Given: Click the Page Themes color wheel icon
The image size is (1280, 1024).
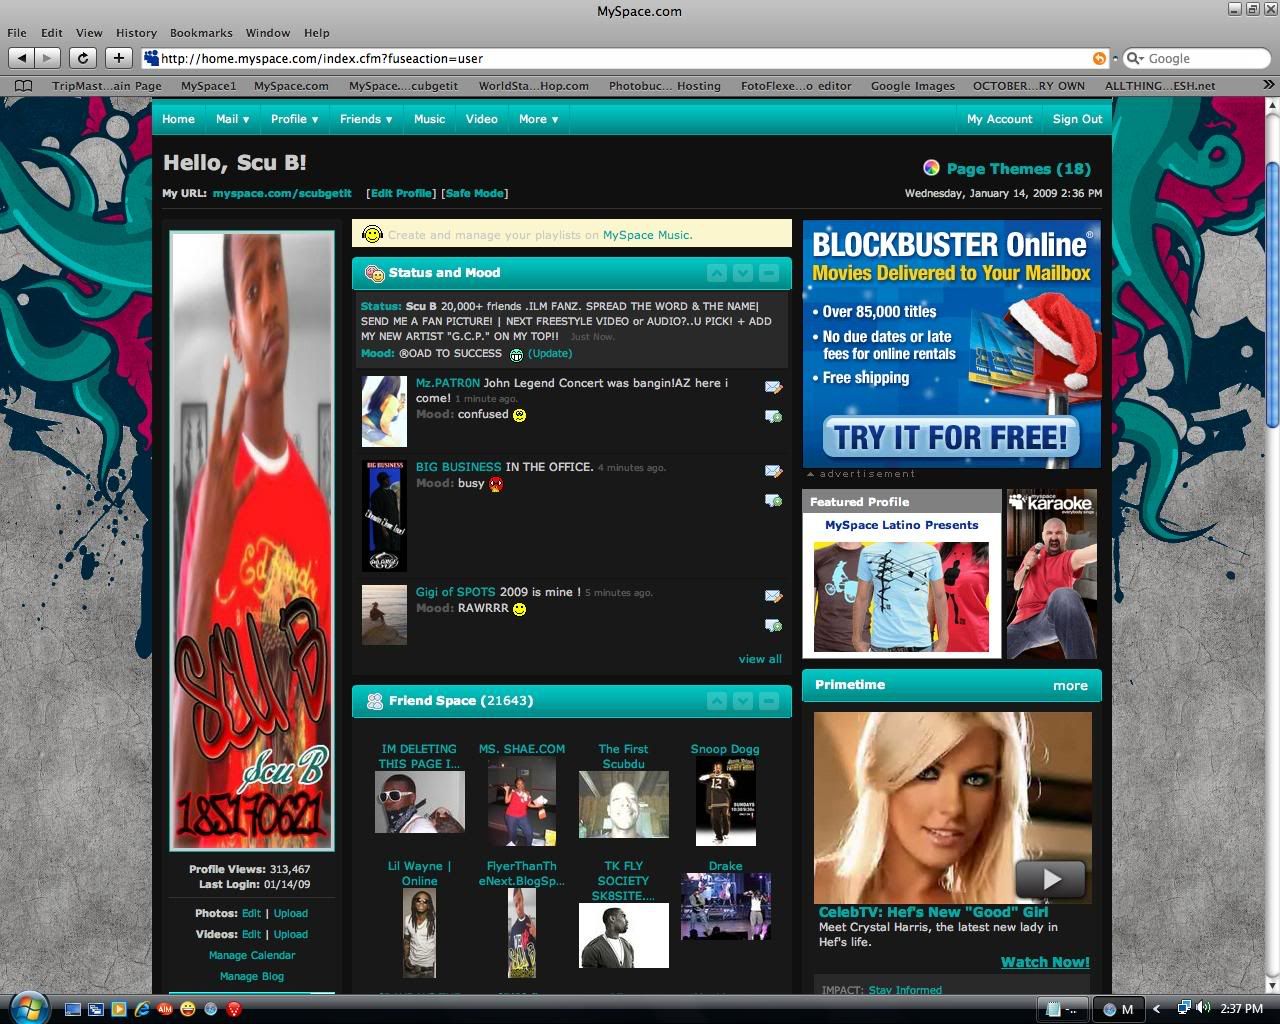Looking at the screenshot, I should coord(931,168).
